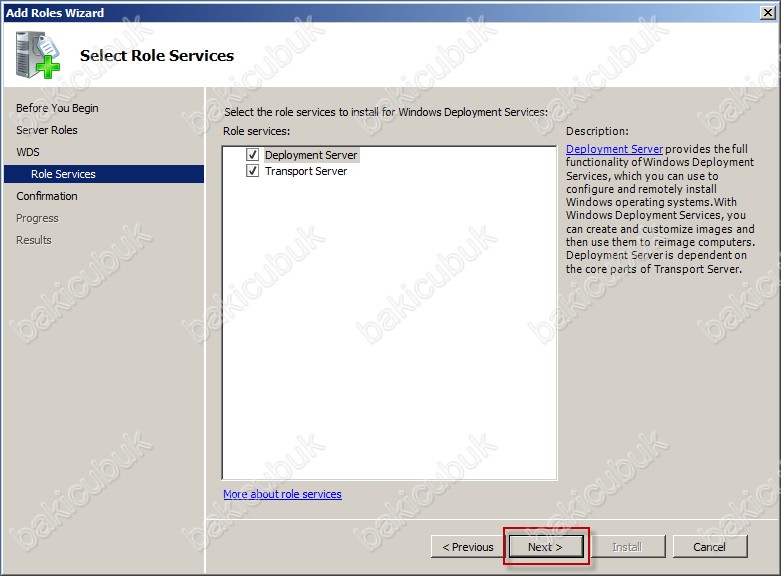Click the server role wizard icon
Screen dimensions: 781x576
point(37,55)
